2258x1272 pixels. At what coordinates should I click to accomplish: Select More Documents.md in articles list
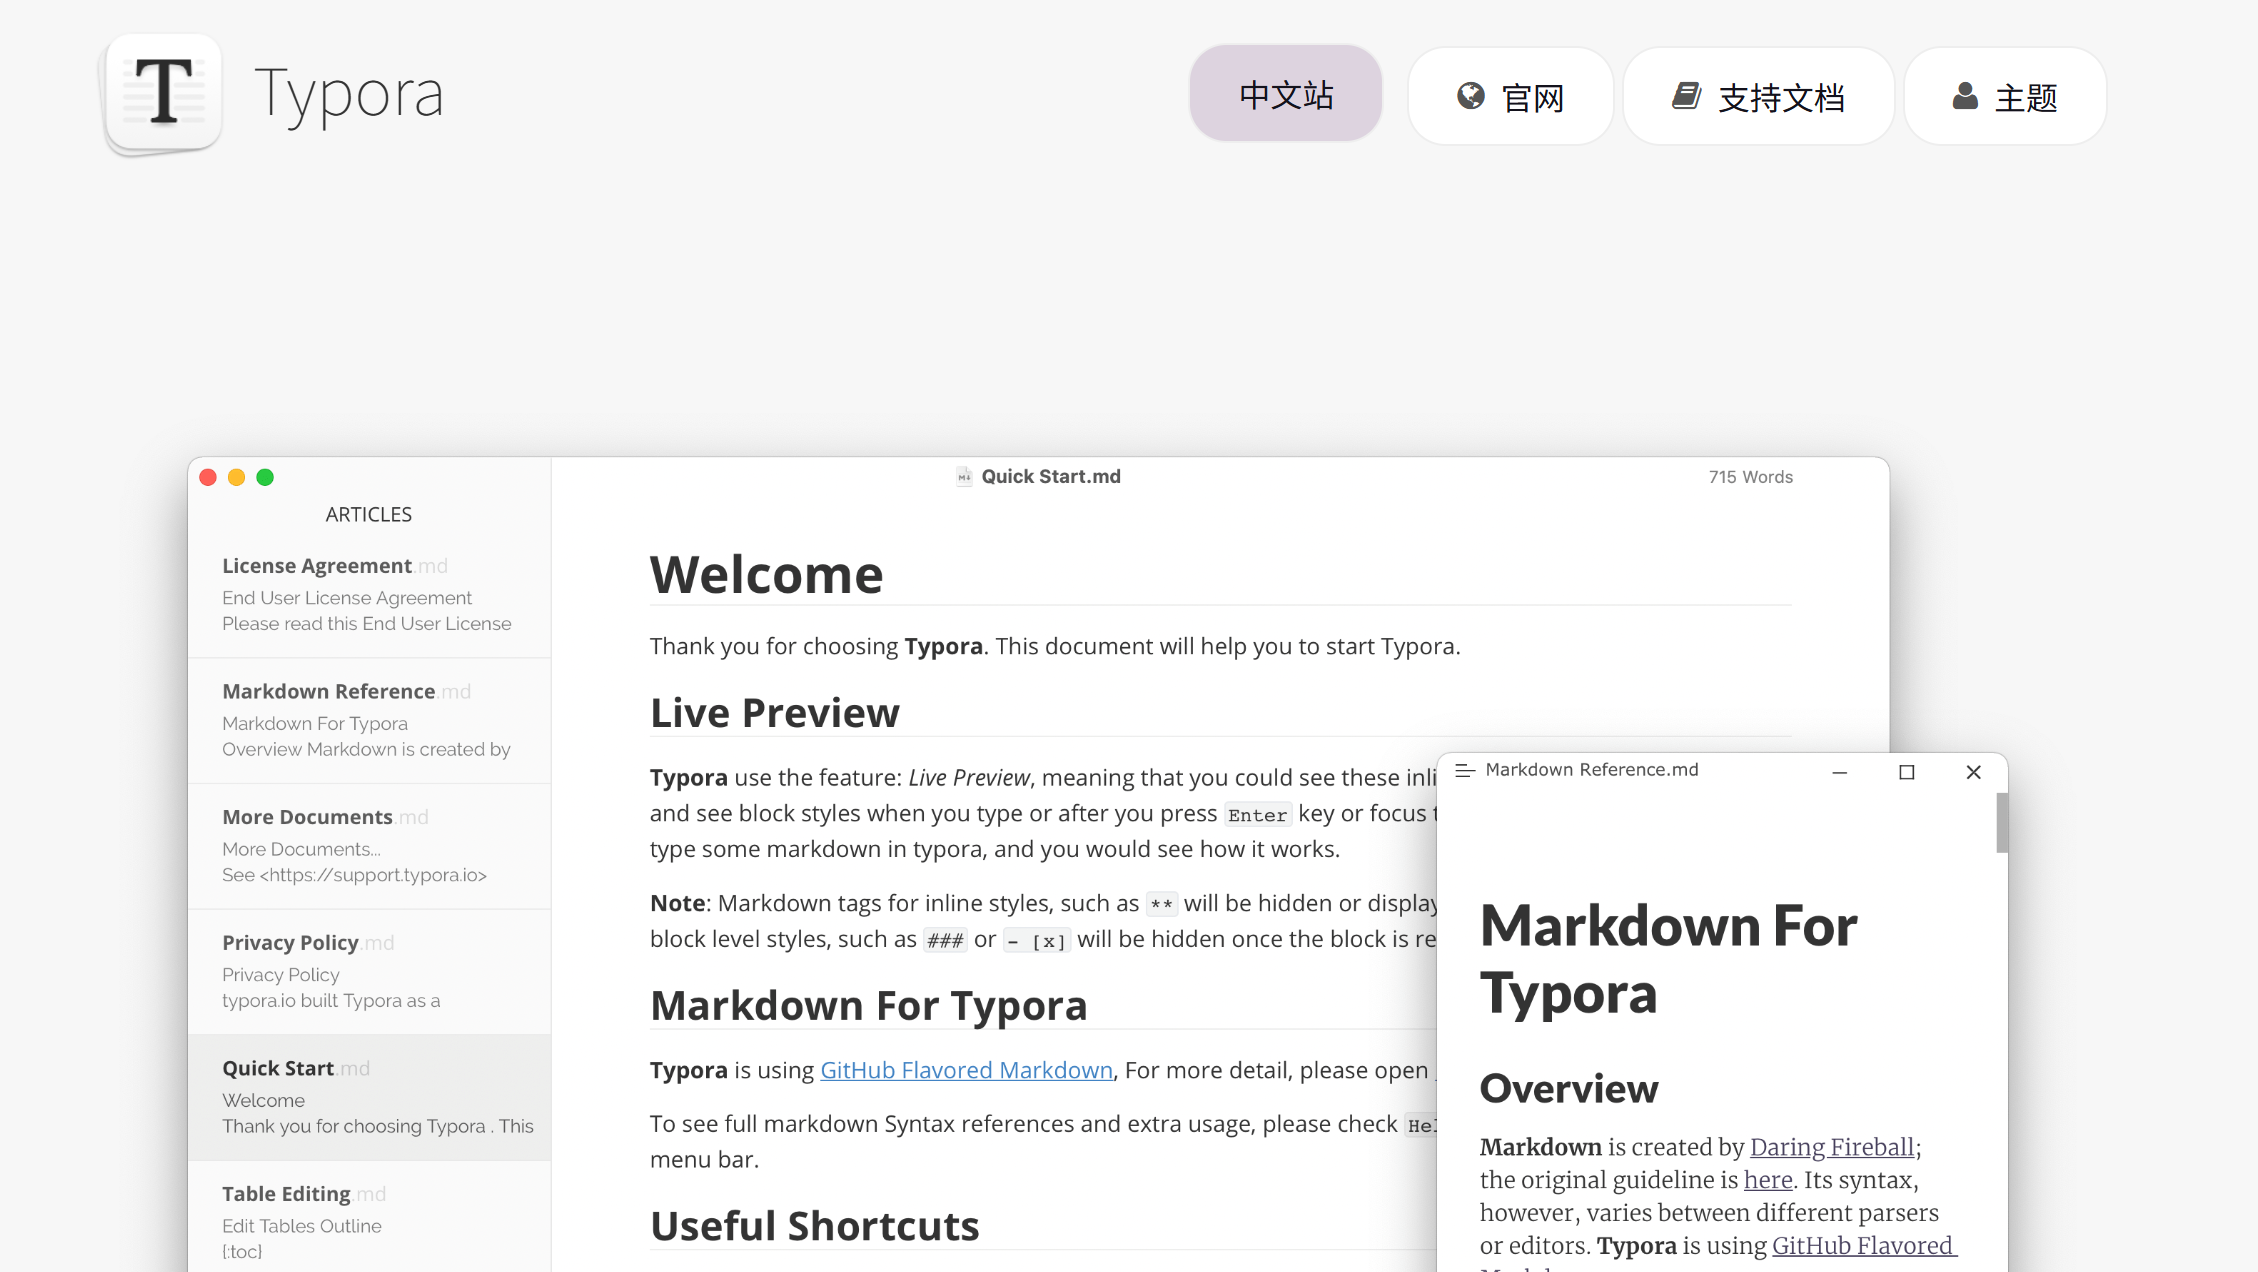tap(369, 846)
